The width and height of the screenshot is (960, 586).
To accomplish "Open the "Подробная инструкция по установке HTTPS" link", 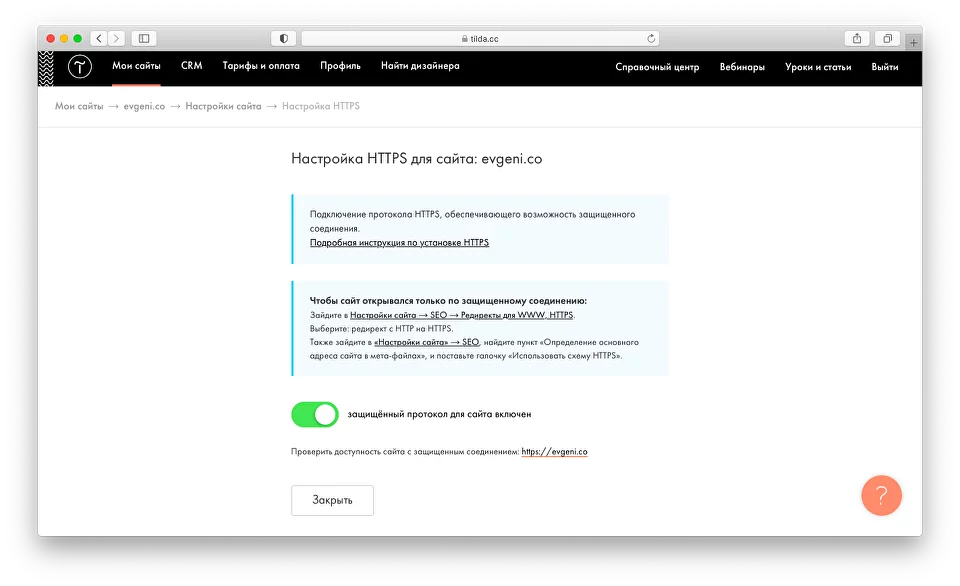I will coord(399,242).
